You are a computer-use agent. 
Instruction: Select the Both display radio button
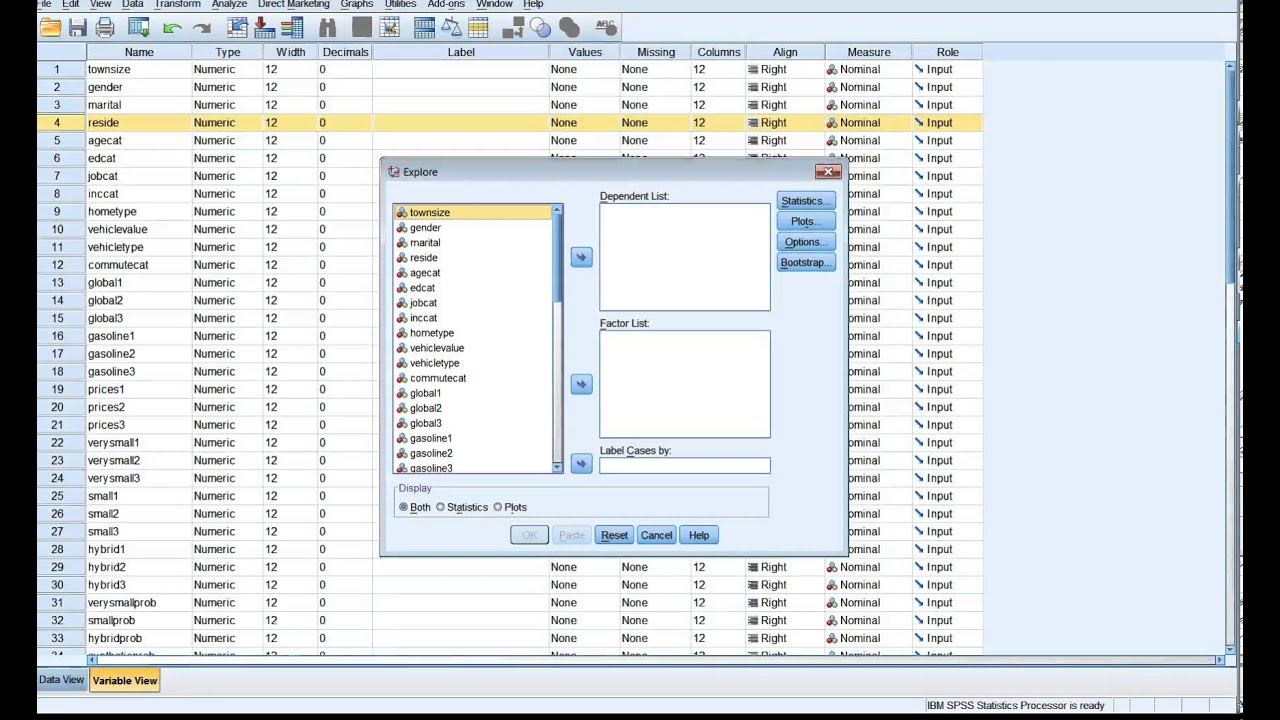[x=404, y=507]
